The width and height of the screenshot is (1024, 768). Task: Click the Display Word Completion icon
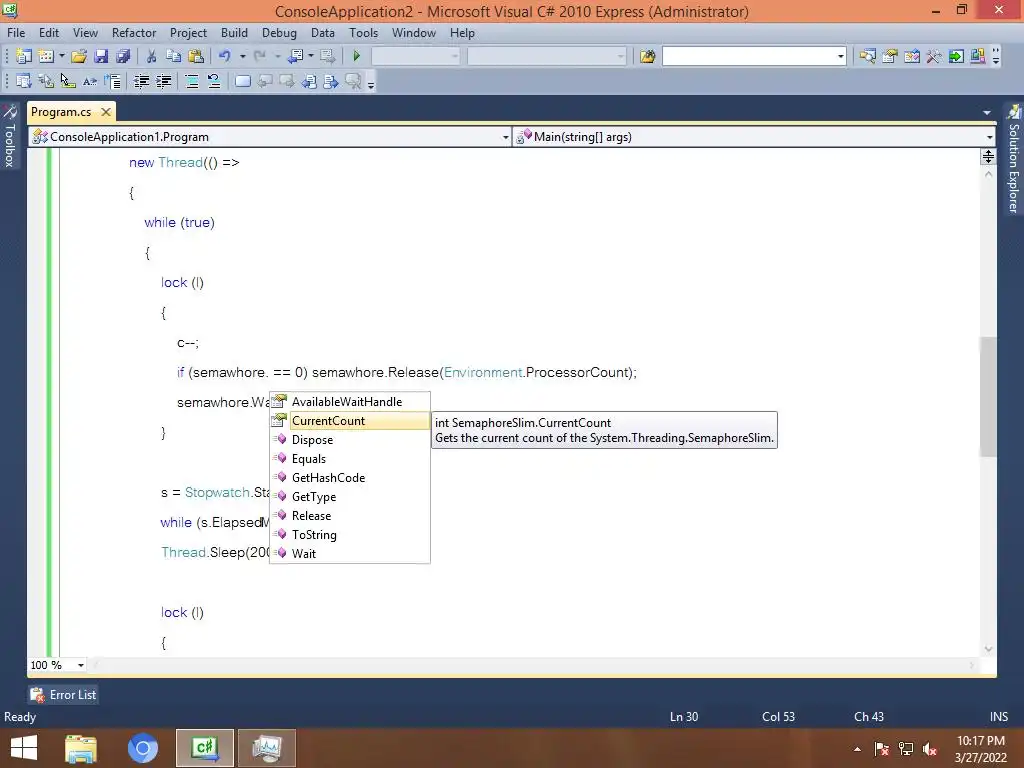pyautogui.click(x=90, y=81)
